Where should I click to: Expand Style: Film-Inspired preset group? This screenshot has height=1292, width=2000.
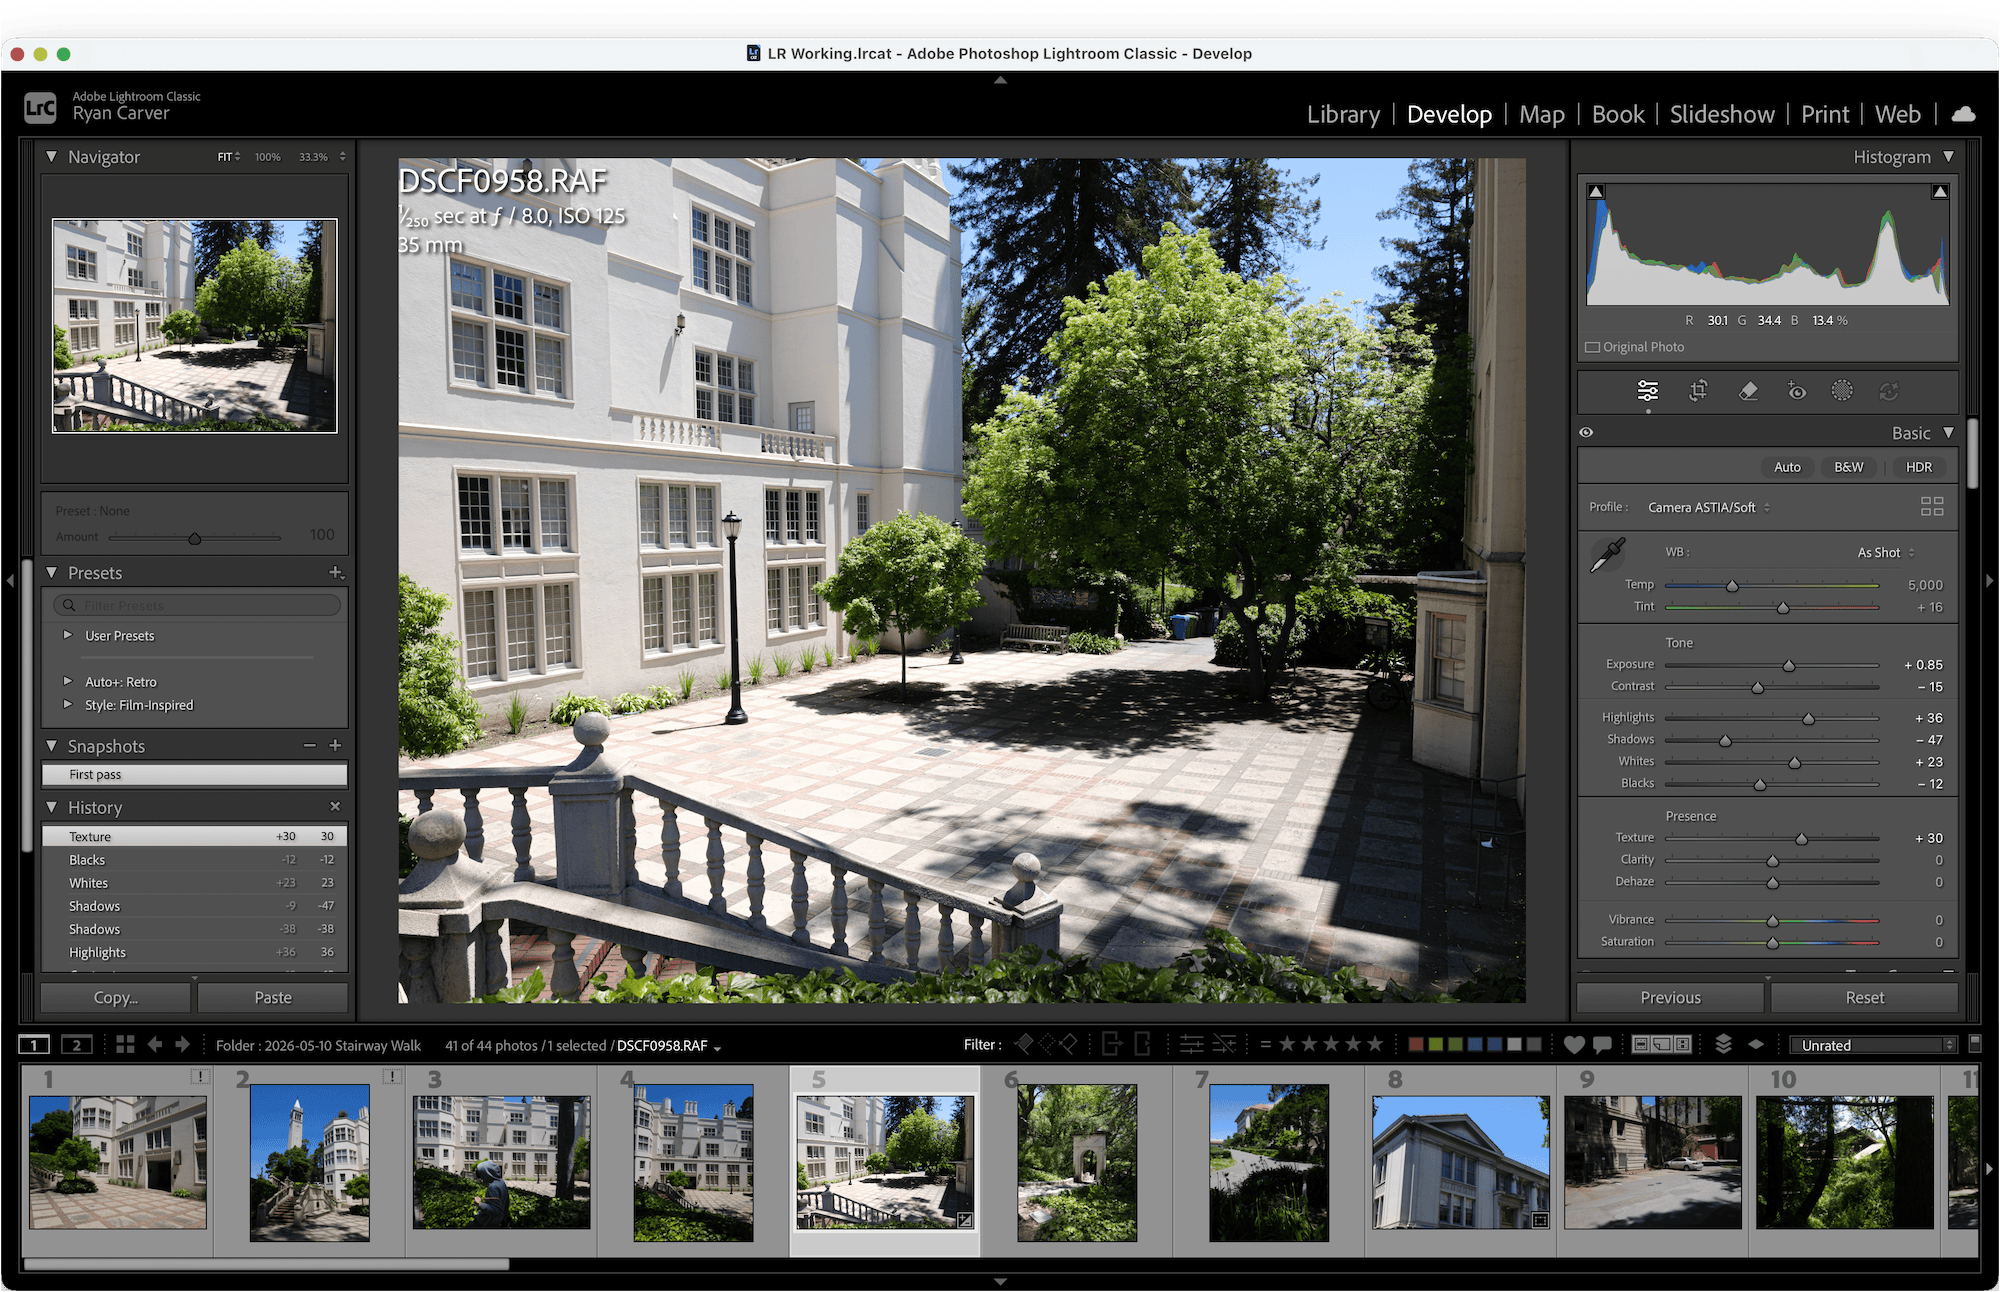pyautogui.click(x=68, y=704)
